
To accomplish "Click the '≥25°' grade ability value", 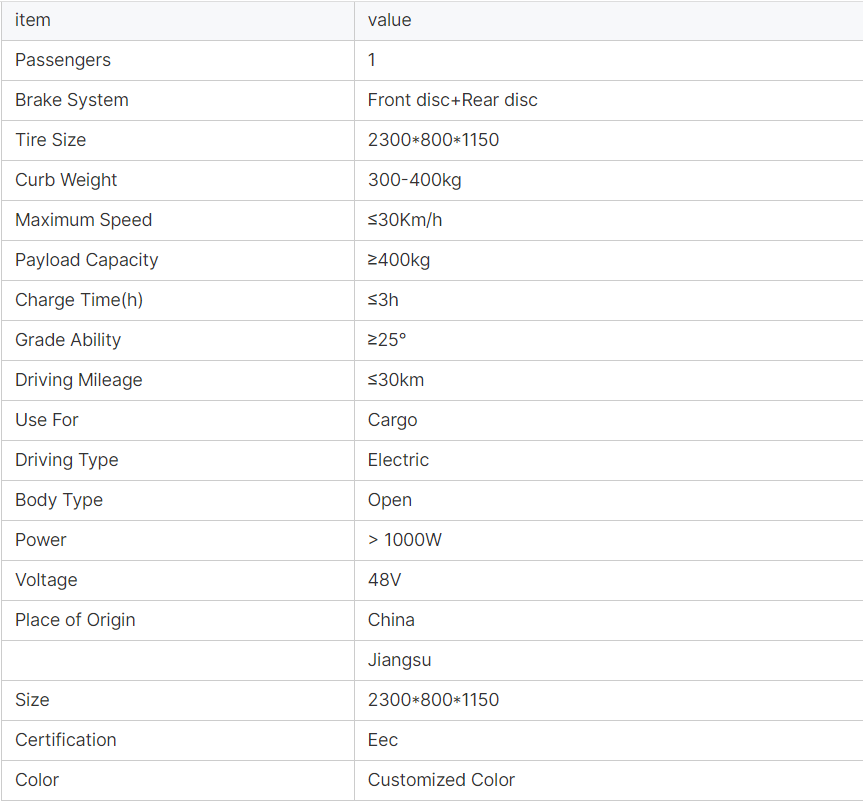I will [x=387, y=340].
